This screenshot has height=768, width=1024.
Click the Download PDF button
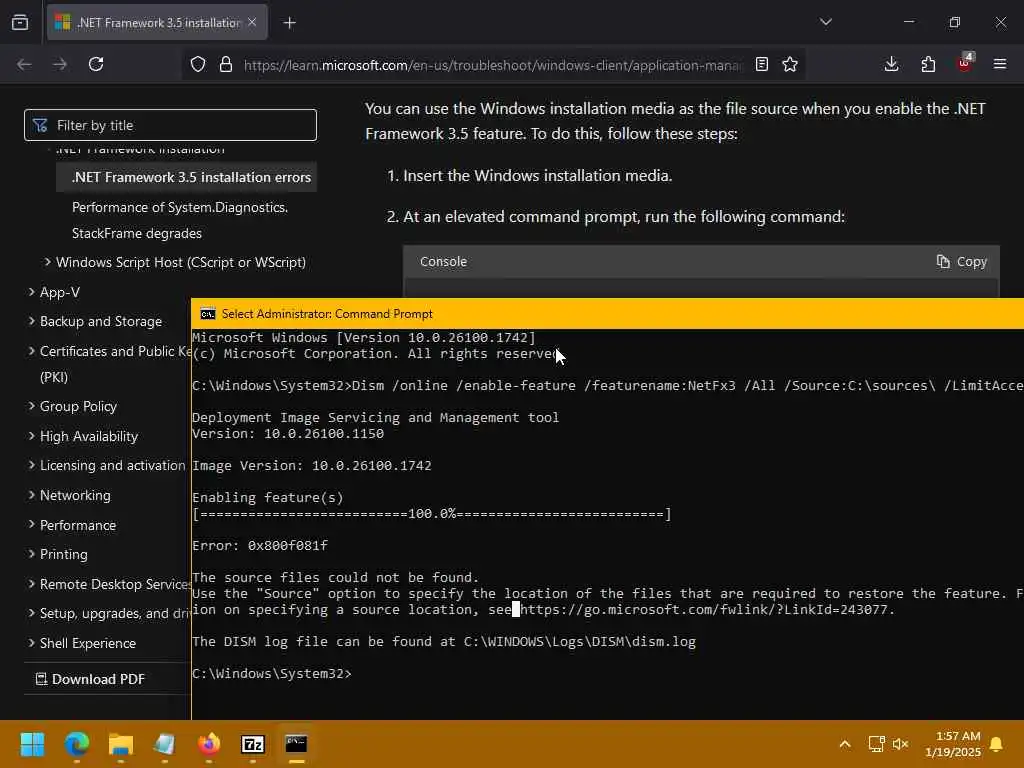pos(90,679)
